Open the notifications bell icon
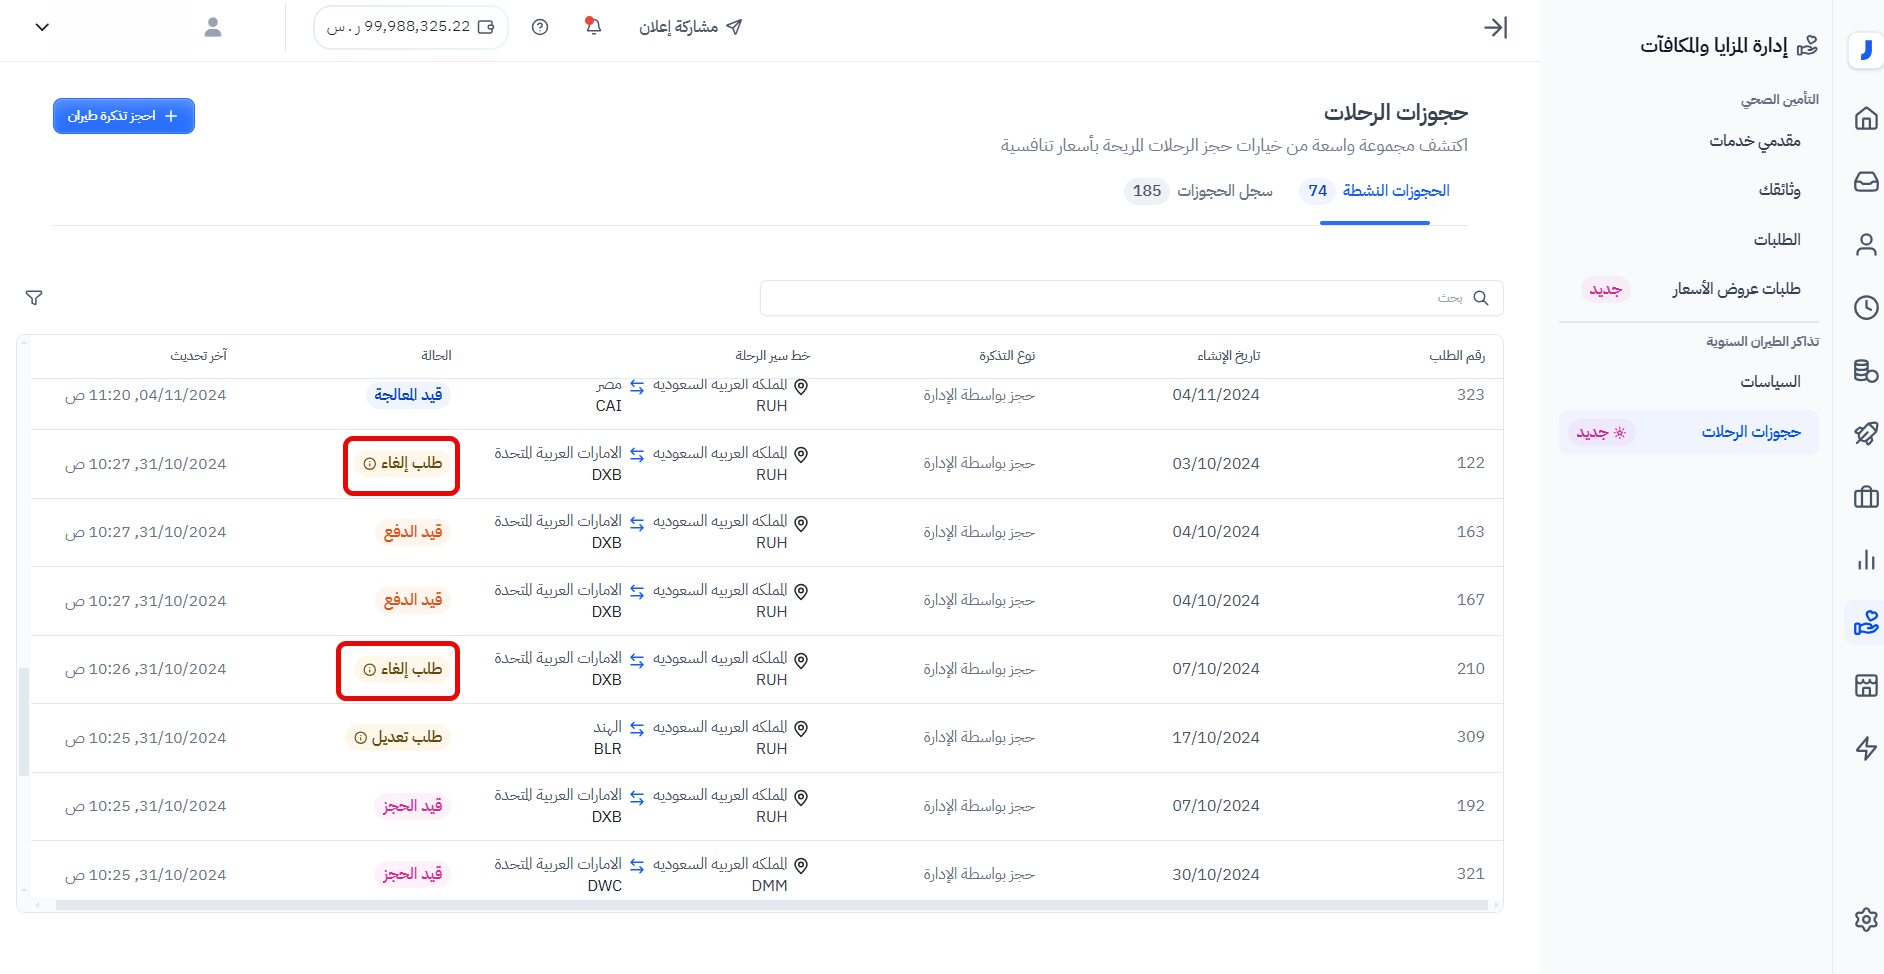This screenshot has width=1884, height=974. click(x=593, y=27)
